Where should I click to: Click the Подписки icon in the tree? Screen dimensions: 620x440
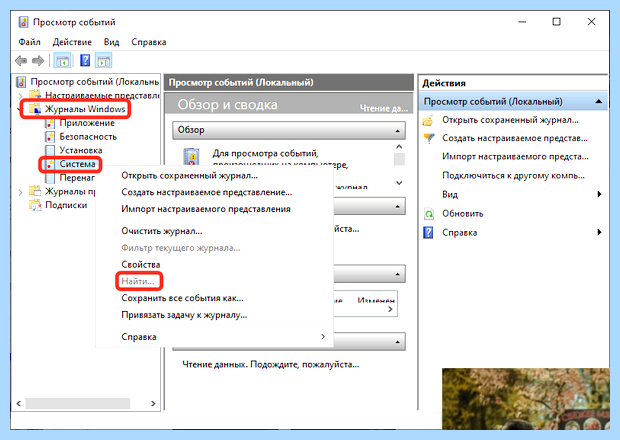(x=35, y=205)
